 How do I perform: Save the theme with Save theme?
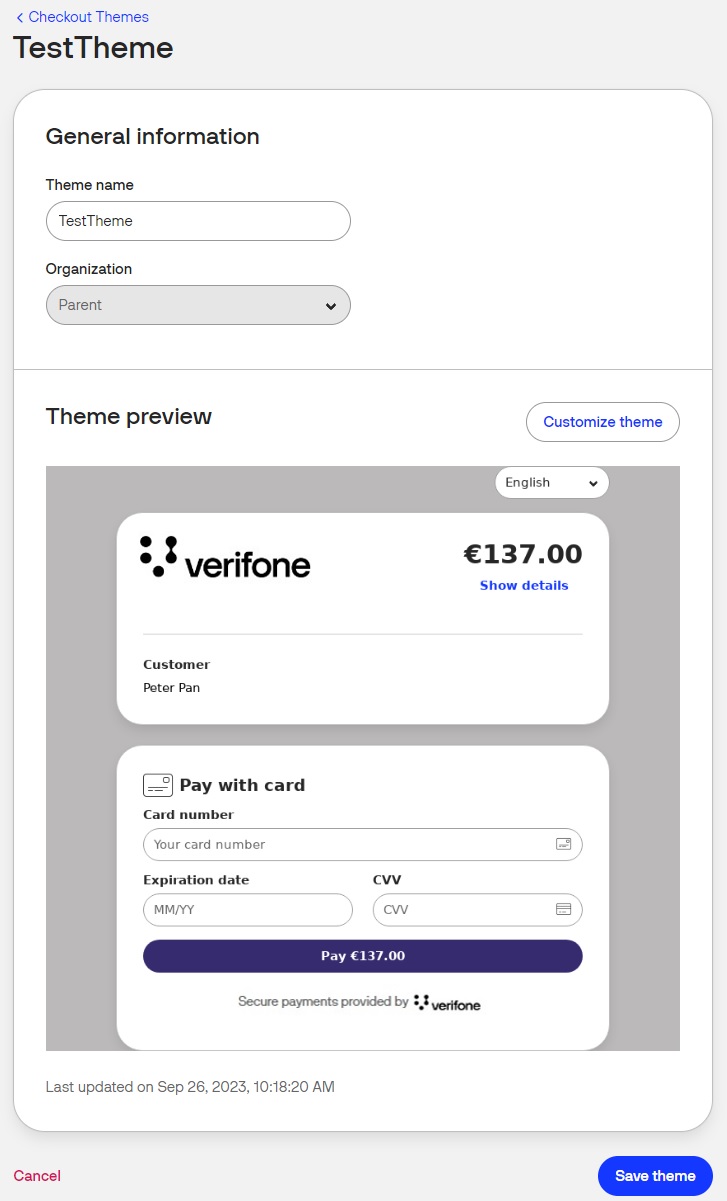[655, 1176]
